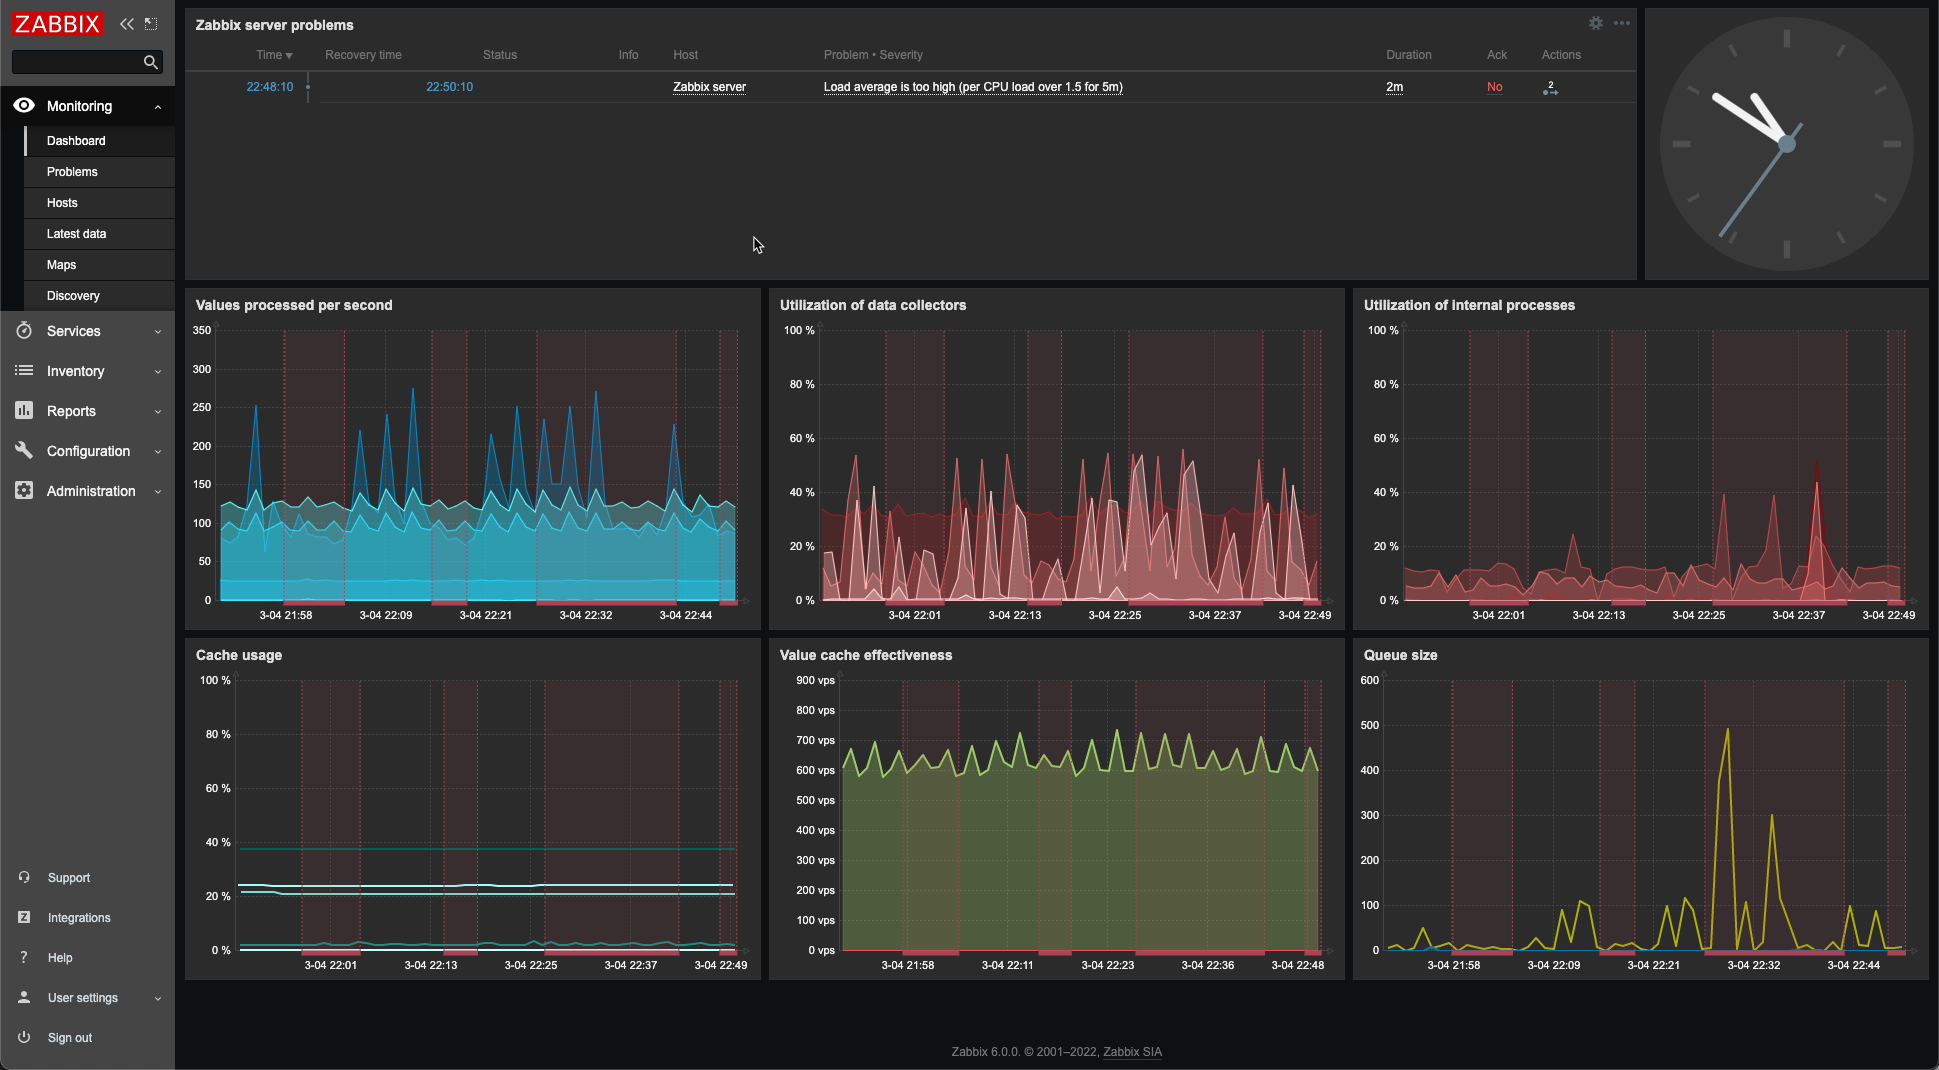The width and height of the screenshot is (1939, 1070).
Task: Open the Problems menu item
Action: pyautogui.click(x=72, y=172)
